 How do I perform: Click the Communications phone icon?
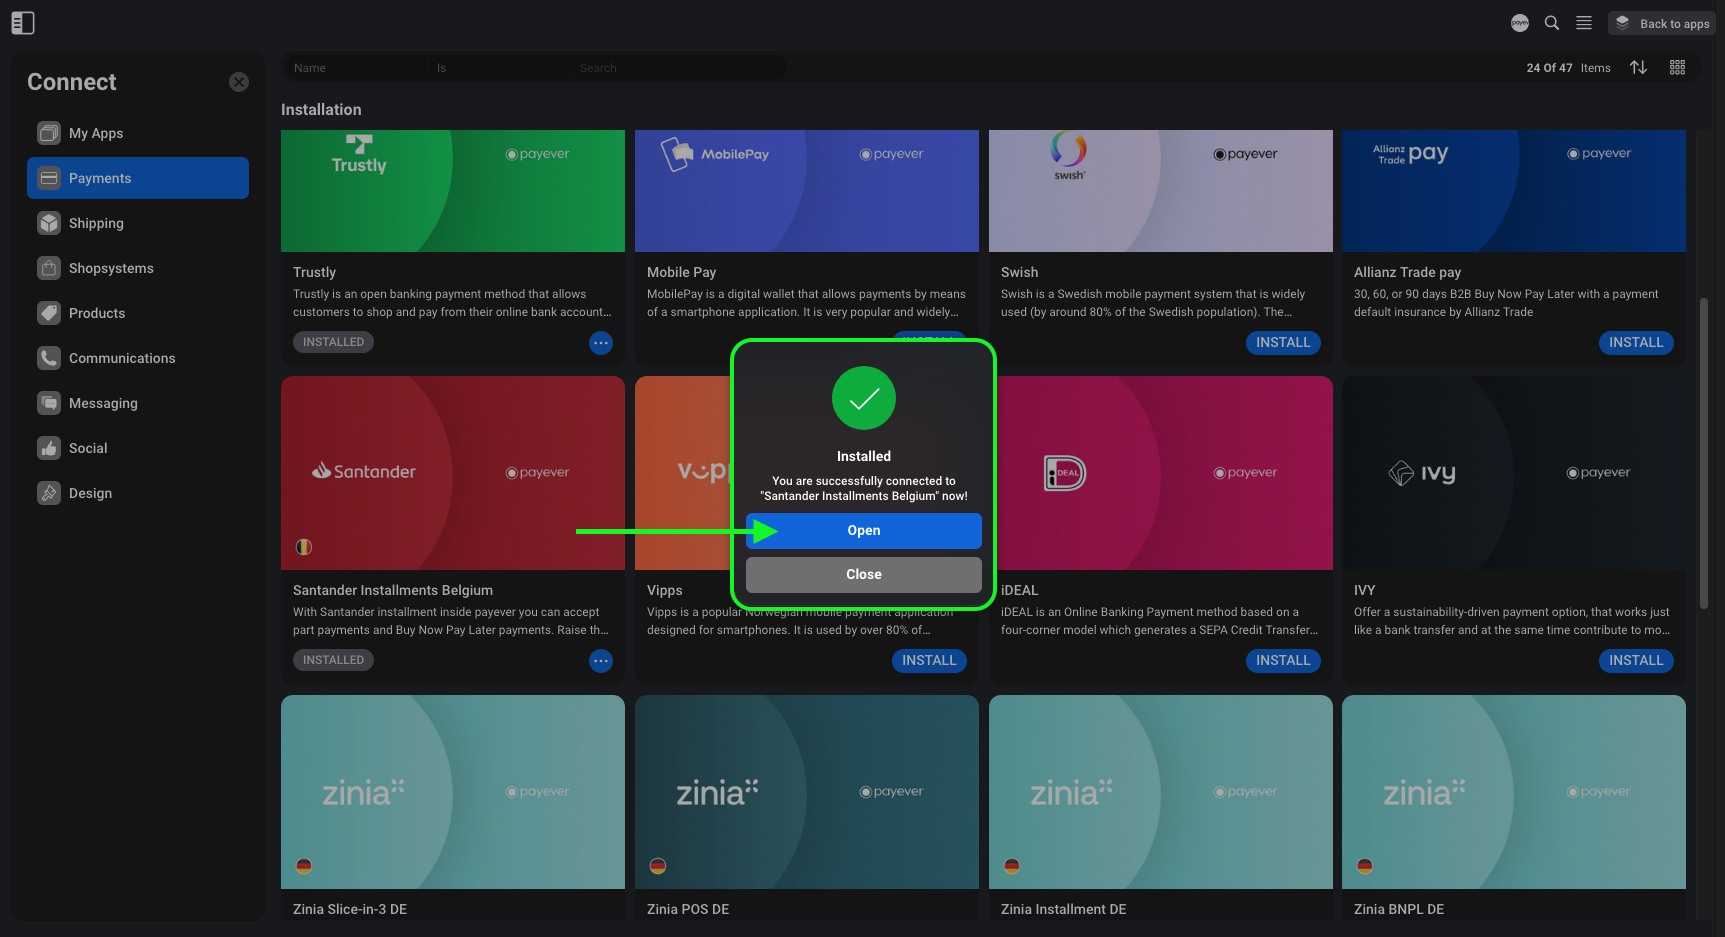(x=49, y=358)
